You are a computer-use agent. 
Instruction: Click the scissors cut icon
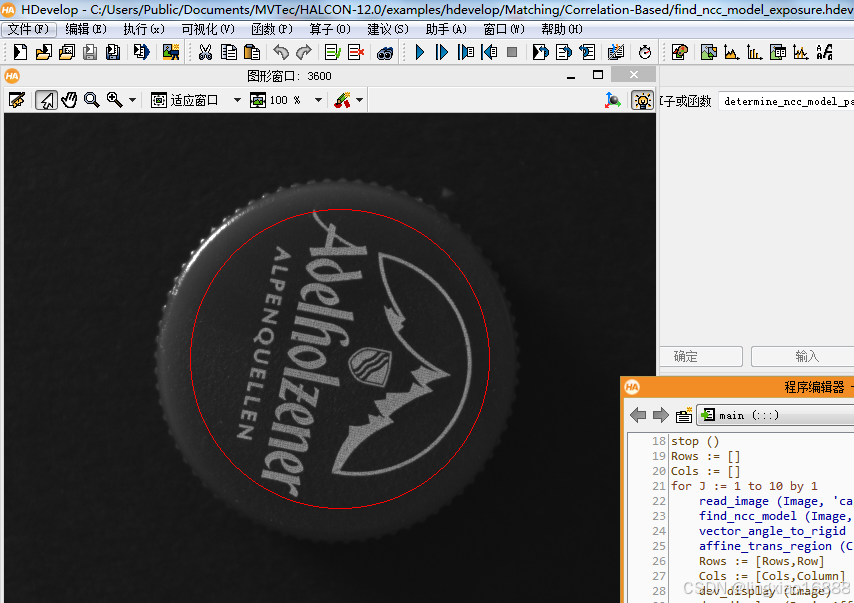tap(205, 52)
